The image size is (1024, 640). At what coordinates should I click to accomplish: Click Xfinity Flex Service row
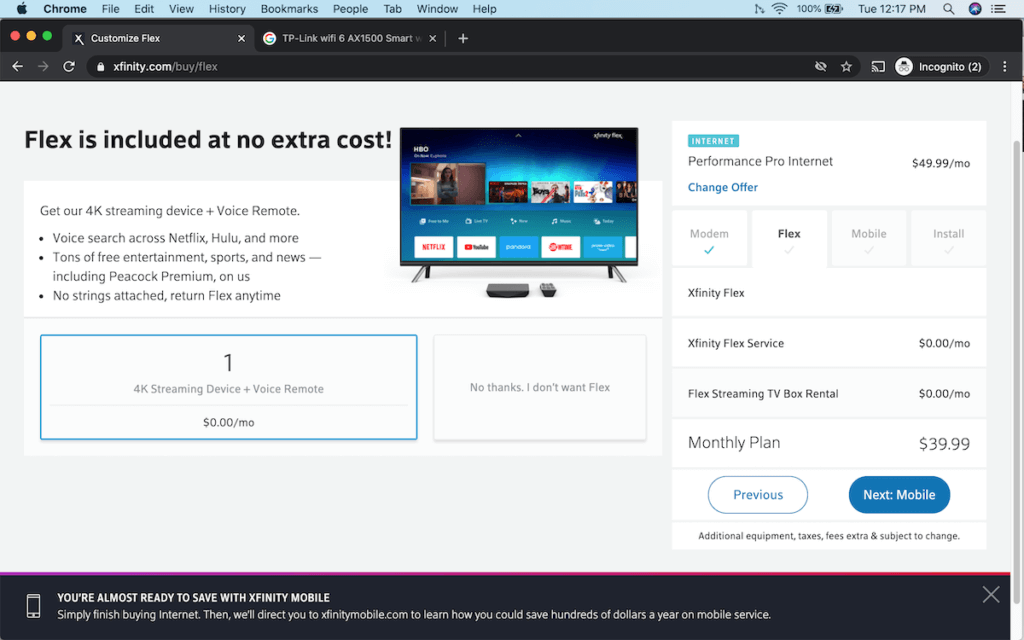pos(829,344)
